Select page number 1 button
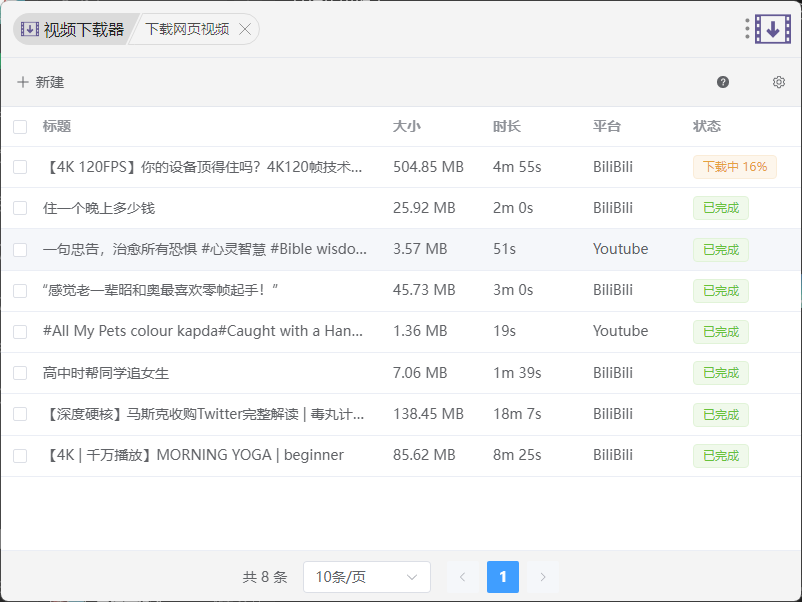Screen dimensions: 802x602 503,577
